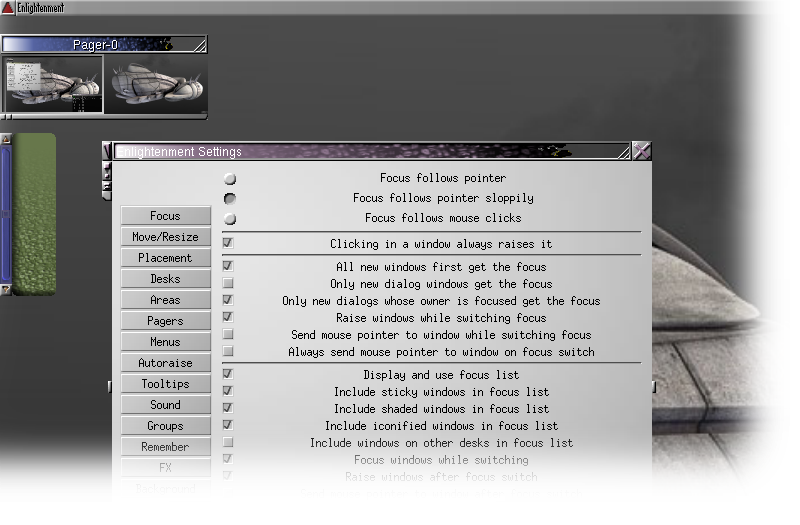Click the Pager-0 title bar resize icon

pos(200,45)
